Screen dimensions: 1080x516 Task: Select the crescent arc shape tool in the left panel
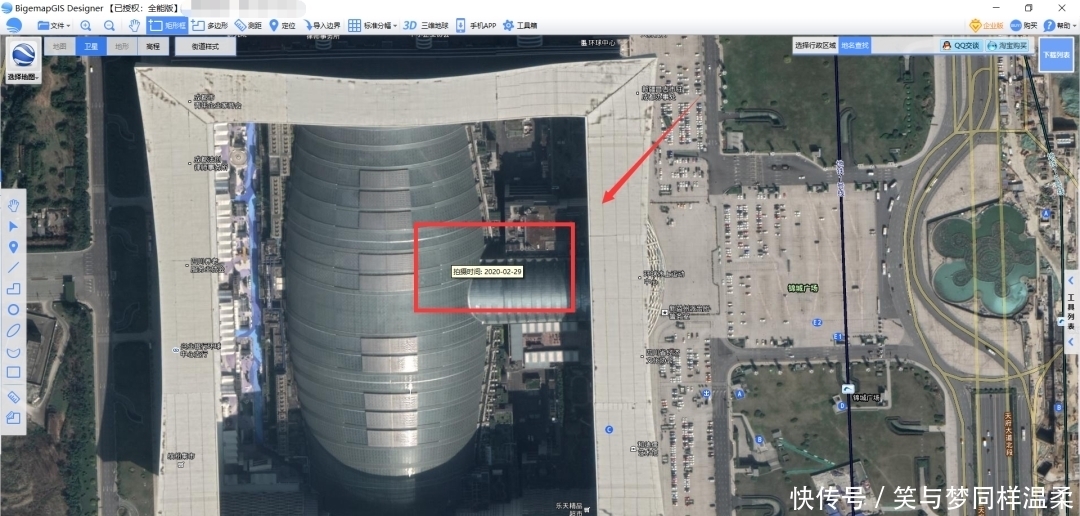click(13, 352)
